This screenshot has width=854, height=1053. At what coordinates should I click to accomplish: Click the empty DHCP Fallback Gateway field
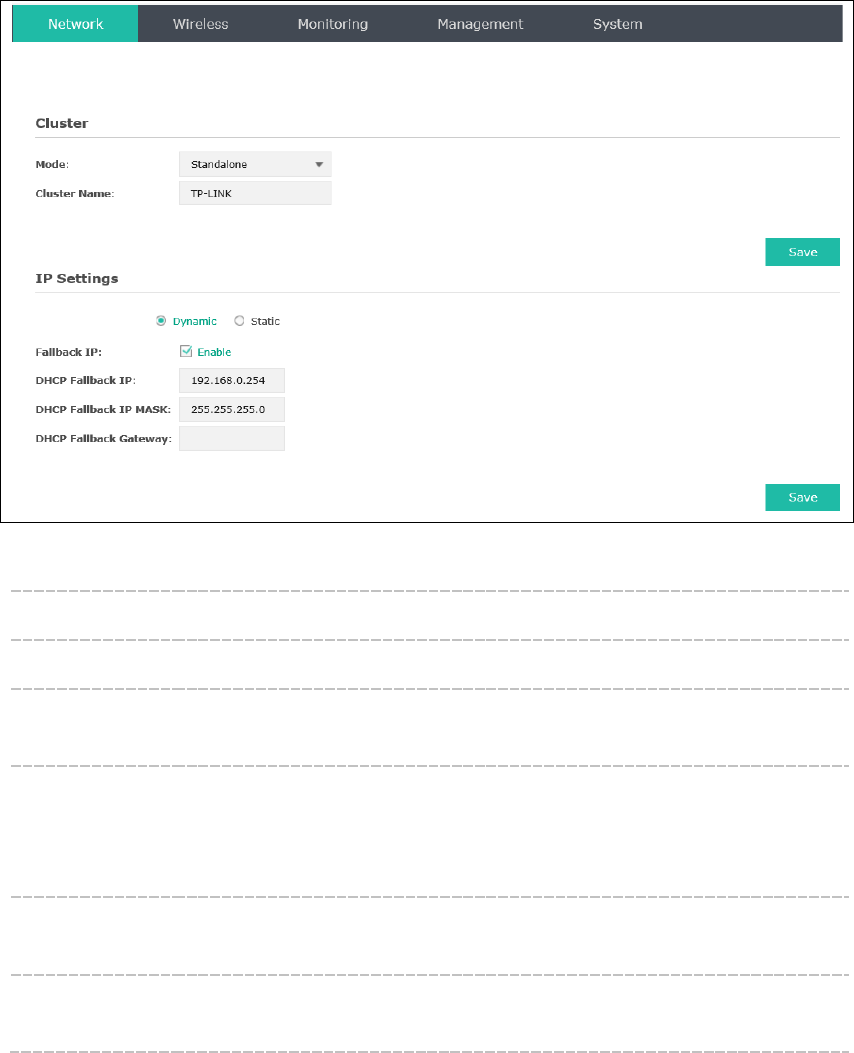tap(232, 439)
